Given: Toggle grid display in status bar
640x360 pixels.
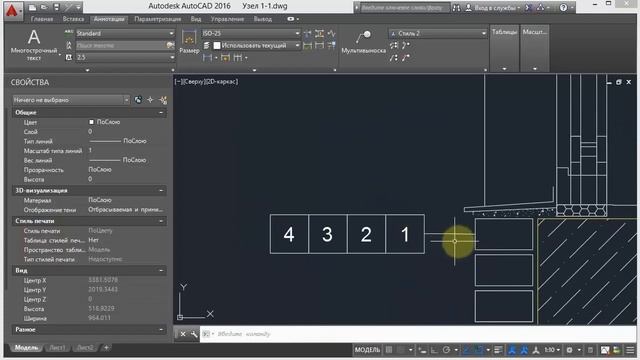Looking at the screenshot, I should click(389, 350).
